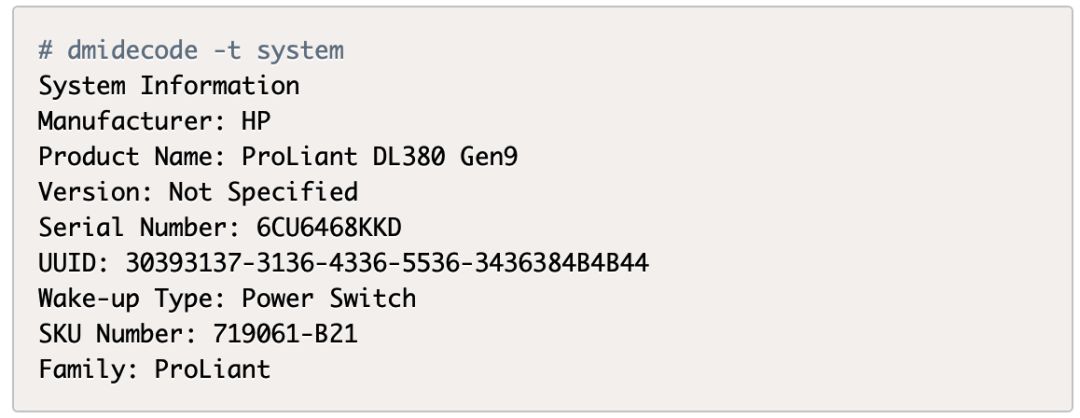The width and height of the screenshot is (1080, 418).
Task: Select the UUID value starting with 30393137
Action: (x=387, y=263)
